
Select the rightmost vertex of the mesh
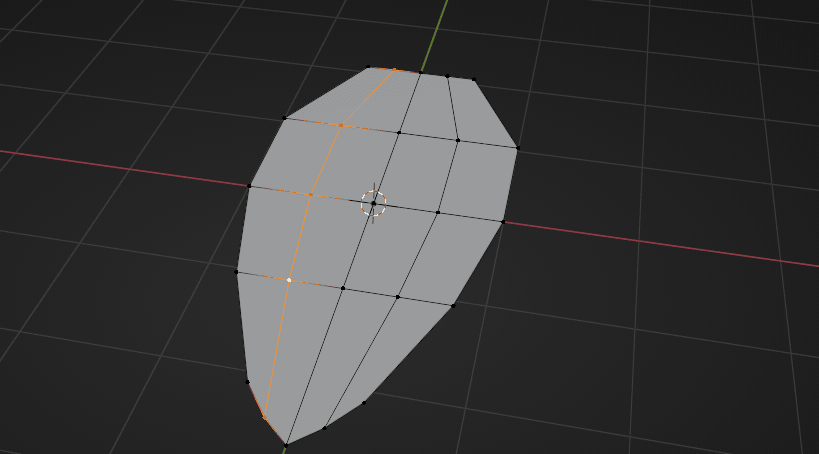pyautogui.click(x=517, y=148)
